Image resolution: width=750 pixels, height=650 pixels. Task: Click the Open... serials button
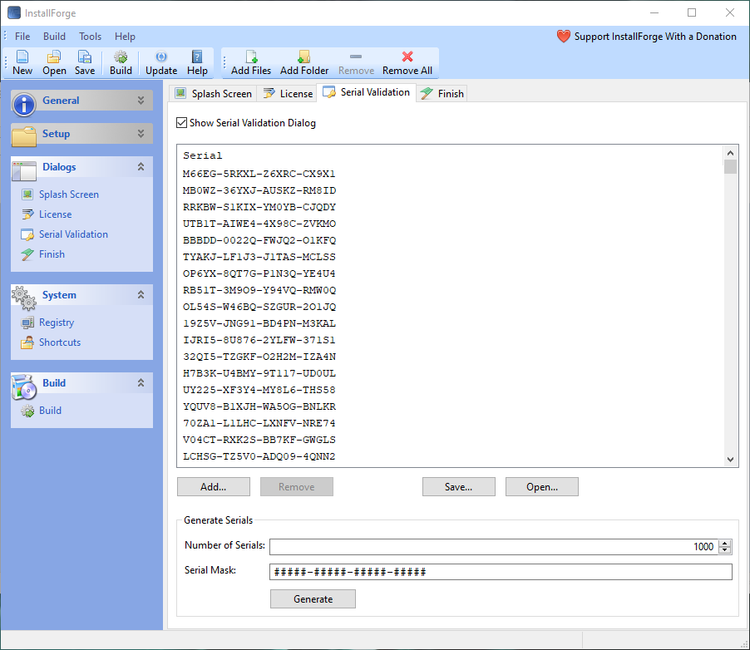(542, 486)
